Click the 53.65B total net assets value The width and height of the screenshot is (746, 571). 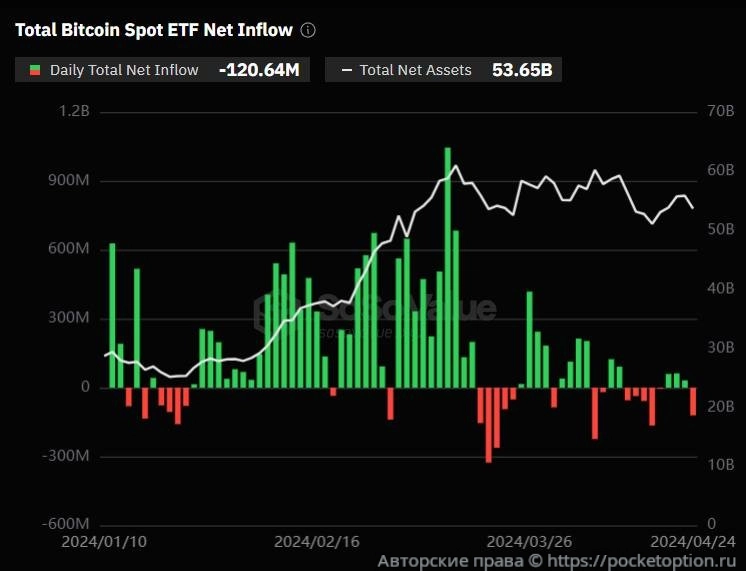point(521,70)
